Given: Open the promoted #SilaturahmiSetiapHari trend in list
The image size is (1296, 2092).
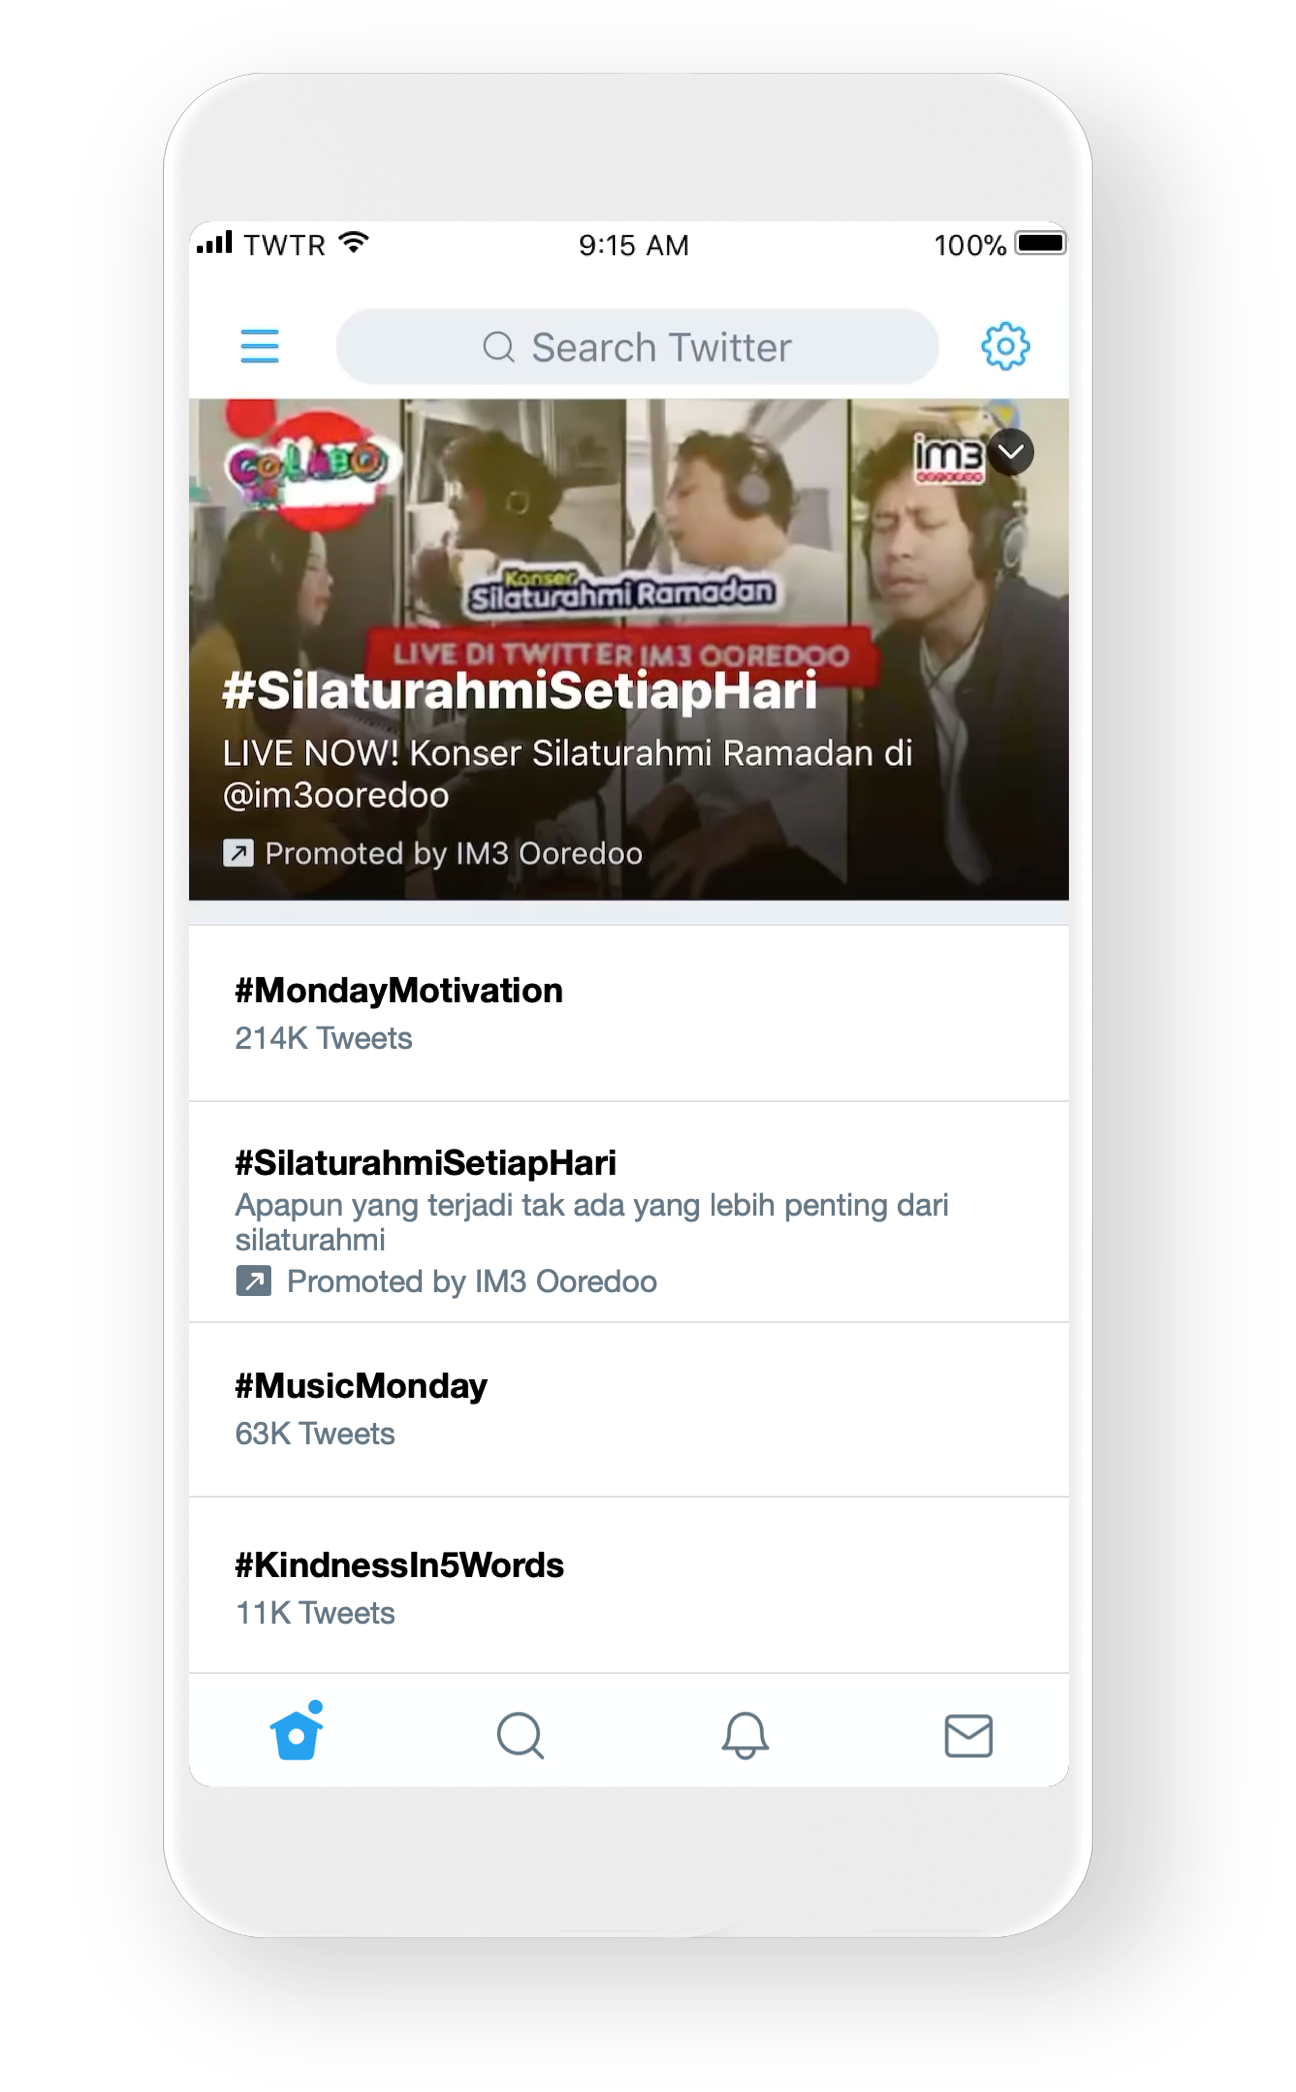Looking at the screenshot, I should 629,1212.
